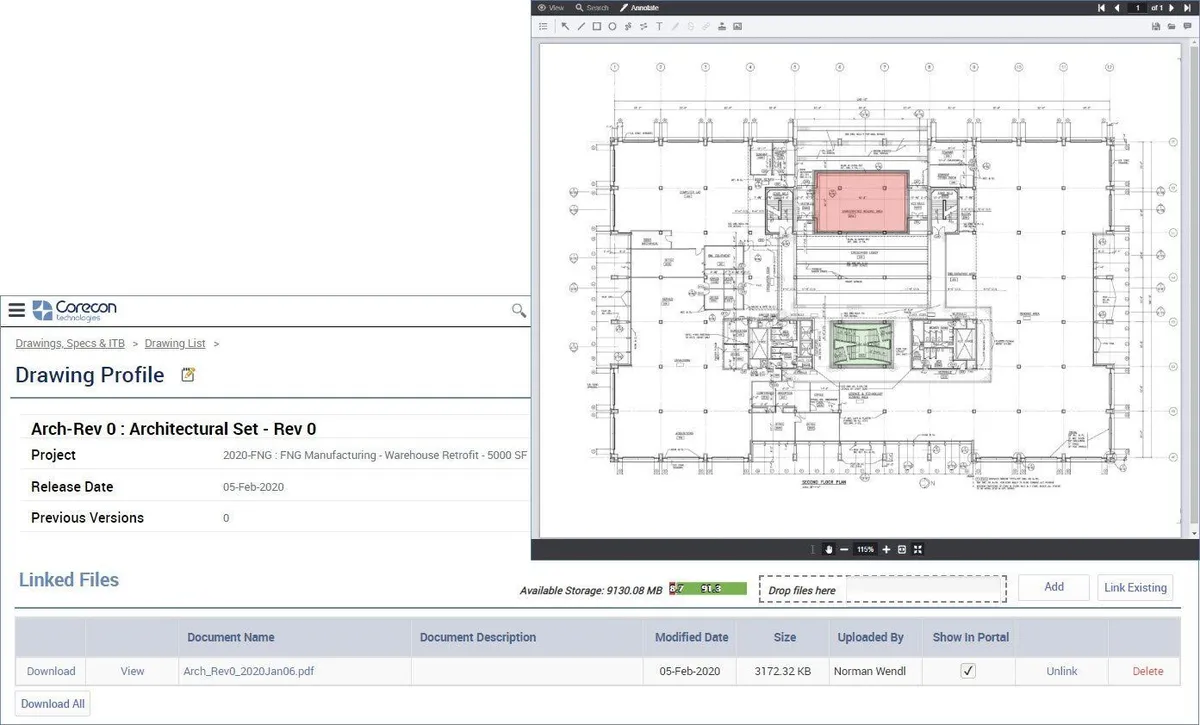Screen dimensions: 1200x725
Task: Select the line drawing tool
Action: click(x=581, y=26)
